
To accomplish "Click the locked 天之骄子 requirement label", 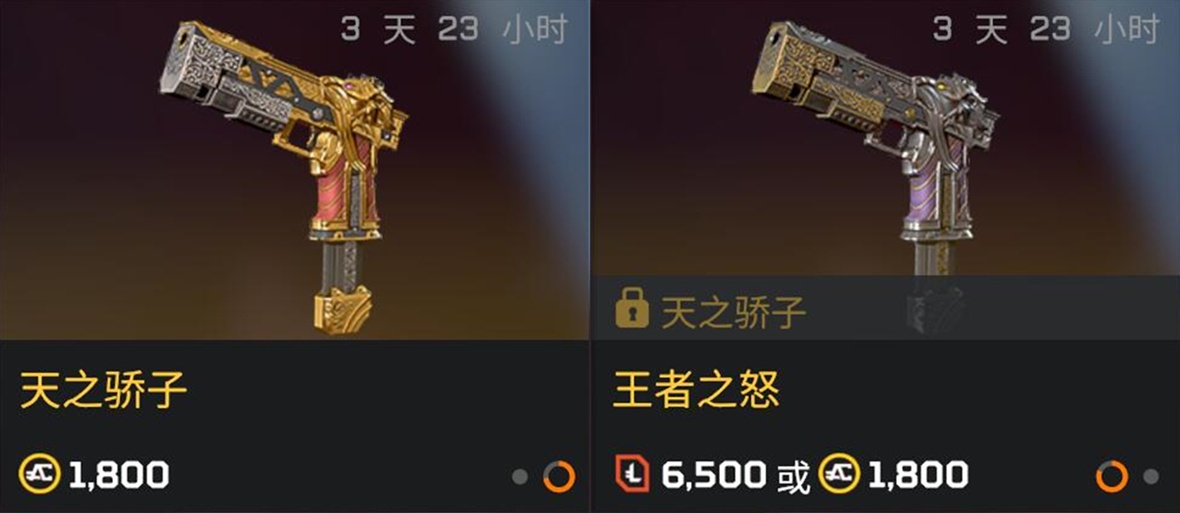I will (x=733, y=311).
